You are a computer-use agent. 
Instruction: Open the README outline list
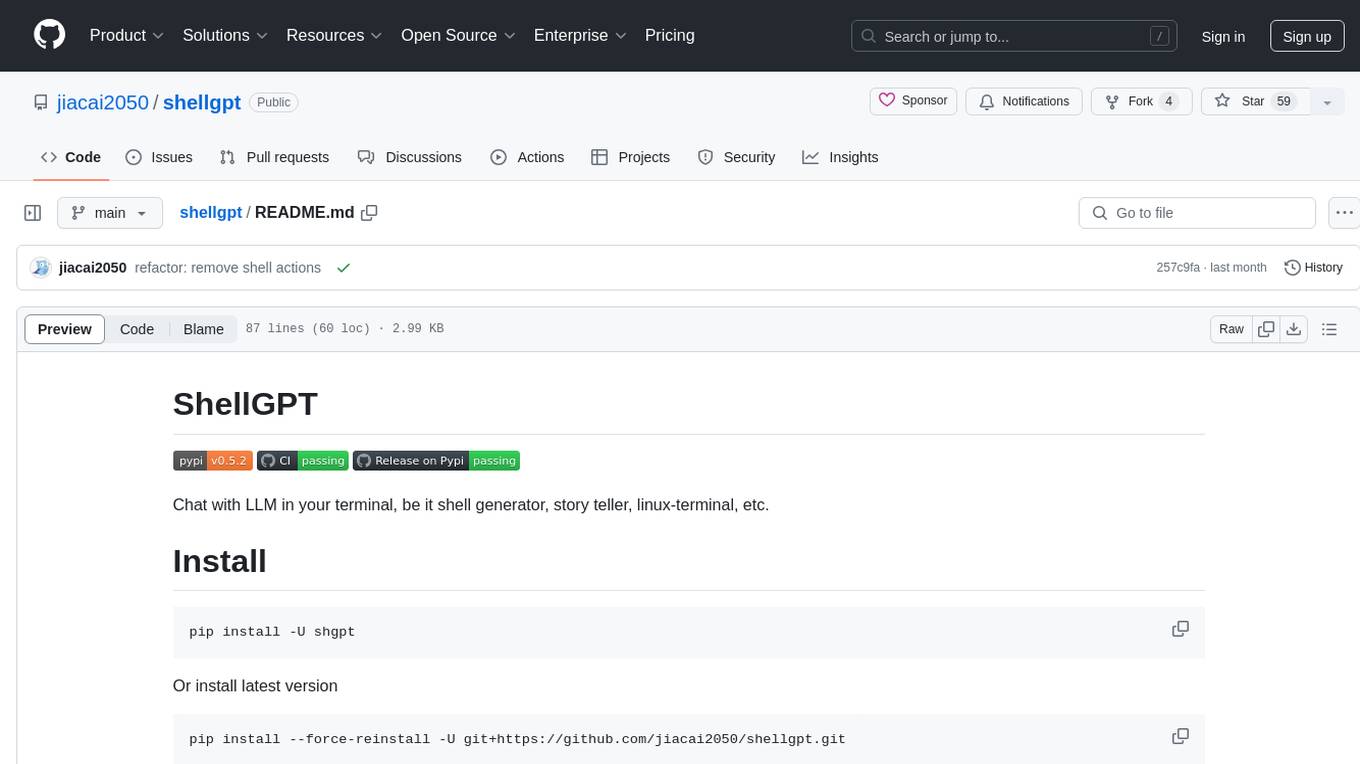pos(1329,329)
